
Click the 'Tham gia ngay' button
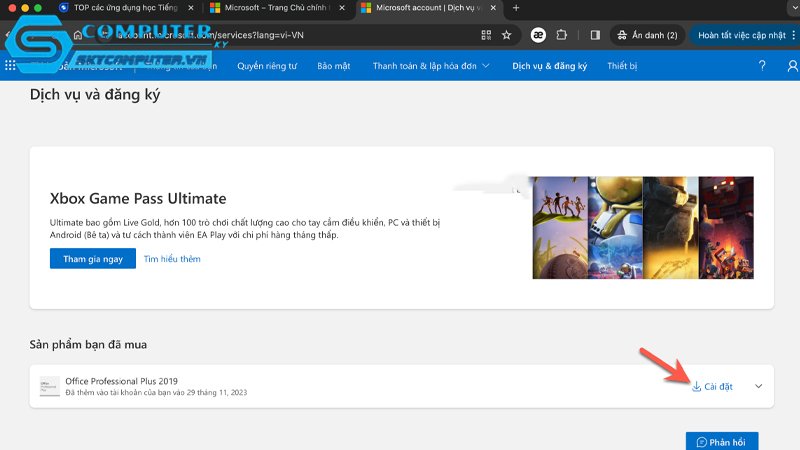93,259
